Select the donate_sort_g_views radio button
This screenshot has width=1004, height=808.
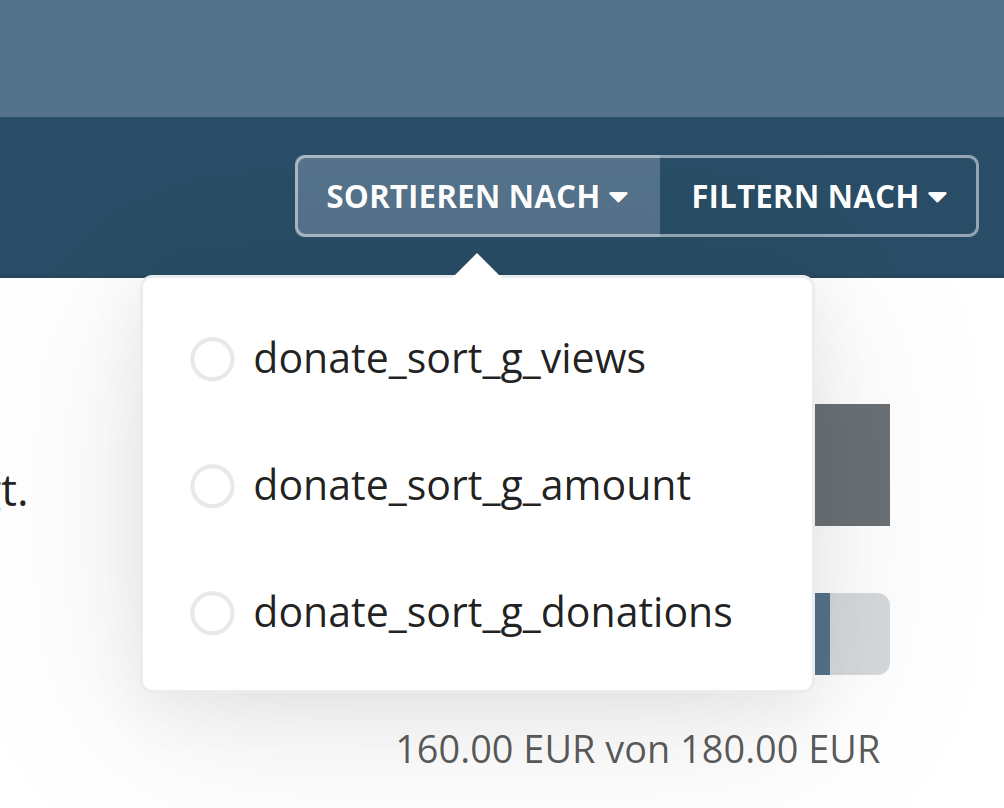click(x=212, y=359)
